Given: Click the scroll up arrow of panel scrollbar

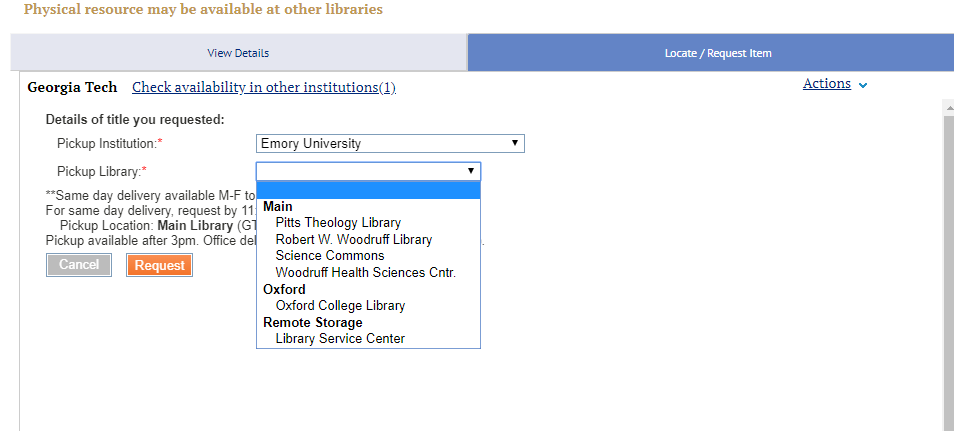Looking at the screenshot, I should point(947,106).
